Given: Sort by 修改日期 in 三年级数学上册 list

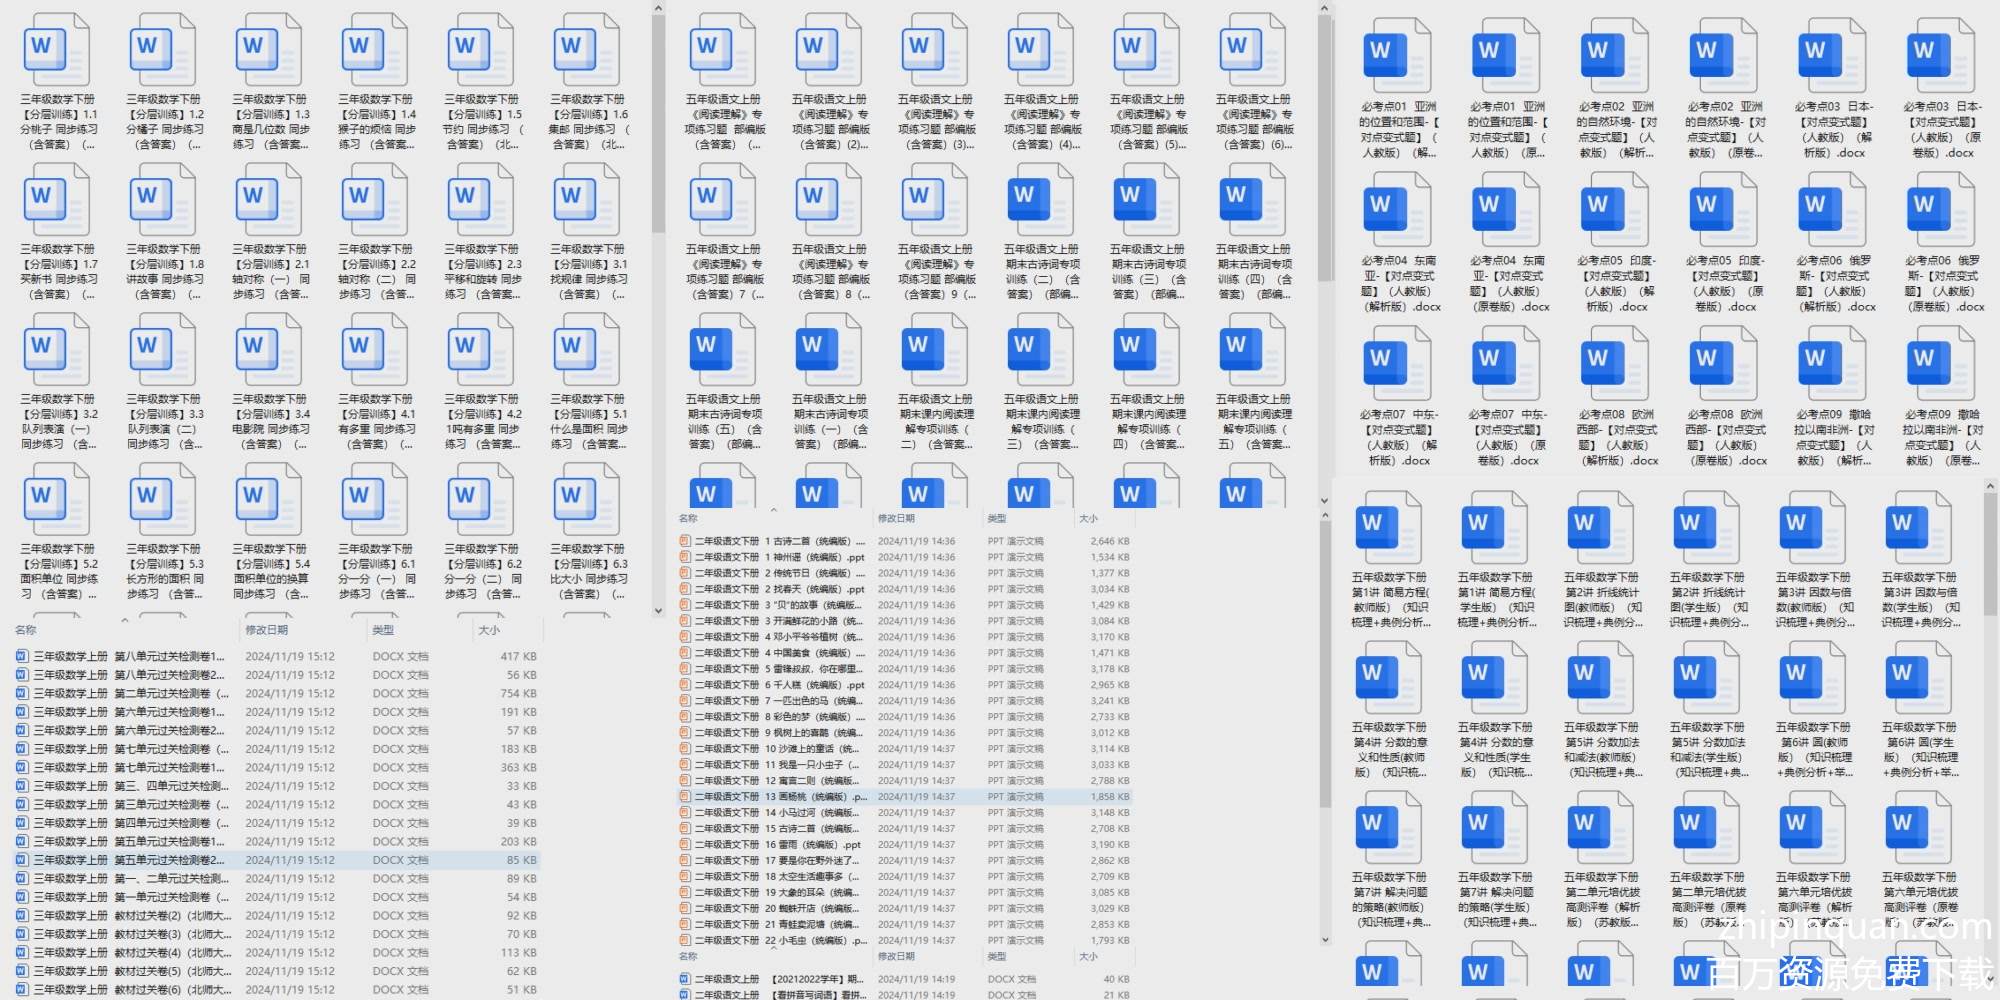Looking at the screenshot, I should 267,630.
